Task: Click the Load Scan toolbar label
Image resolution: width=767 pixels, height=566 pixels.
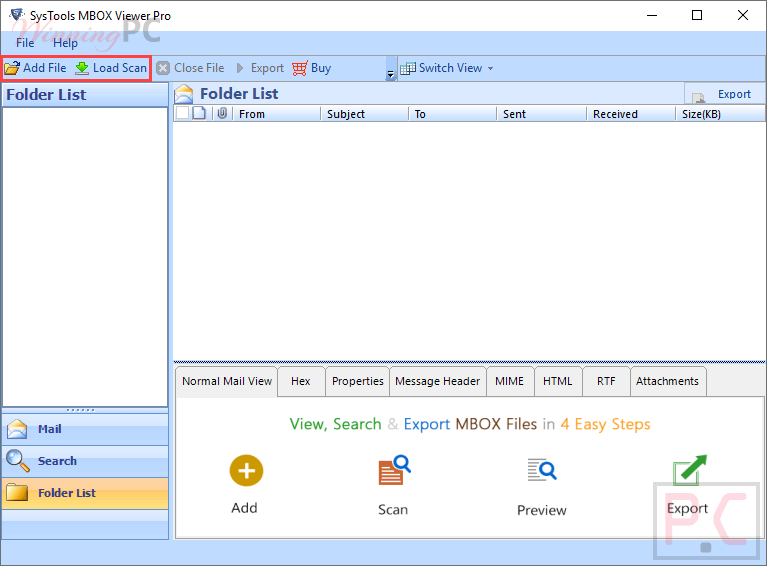Action: point(120,68)
